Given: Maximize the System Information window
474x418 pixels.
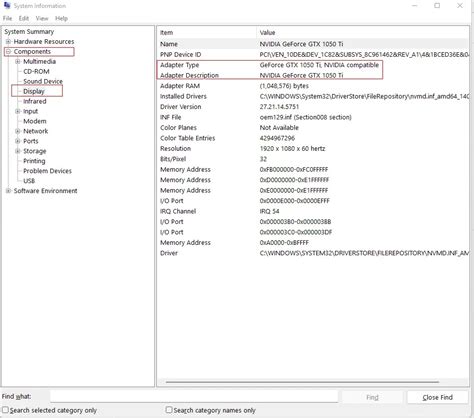Looking at the screenshot, I should click(437, 6).
